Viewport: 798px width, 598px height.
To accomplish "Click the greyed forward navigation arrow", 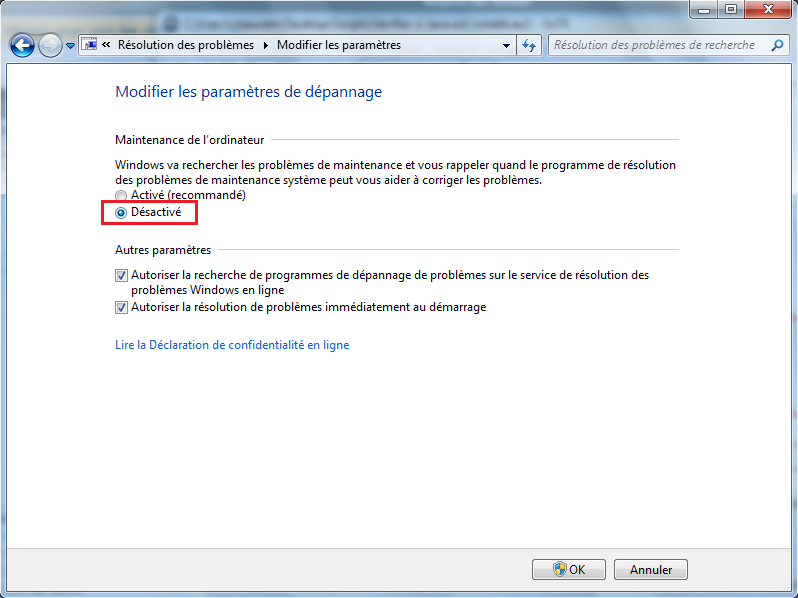I will click(50, 46).
